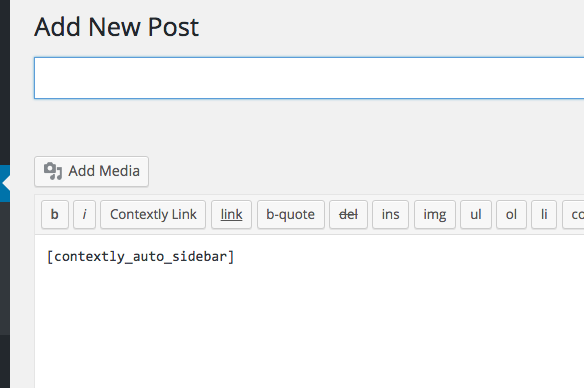Click the Add New Post heading
Viewport: 584px width, 388px height.
coord(117,27)
